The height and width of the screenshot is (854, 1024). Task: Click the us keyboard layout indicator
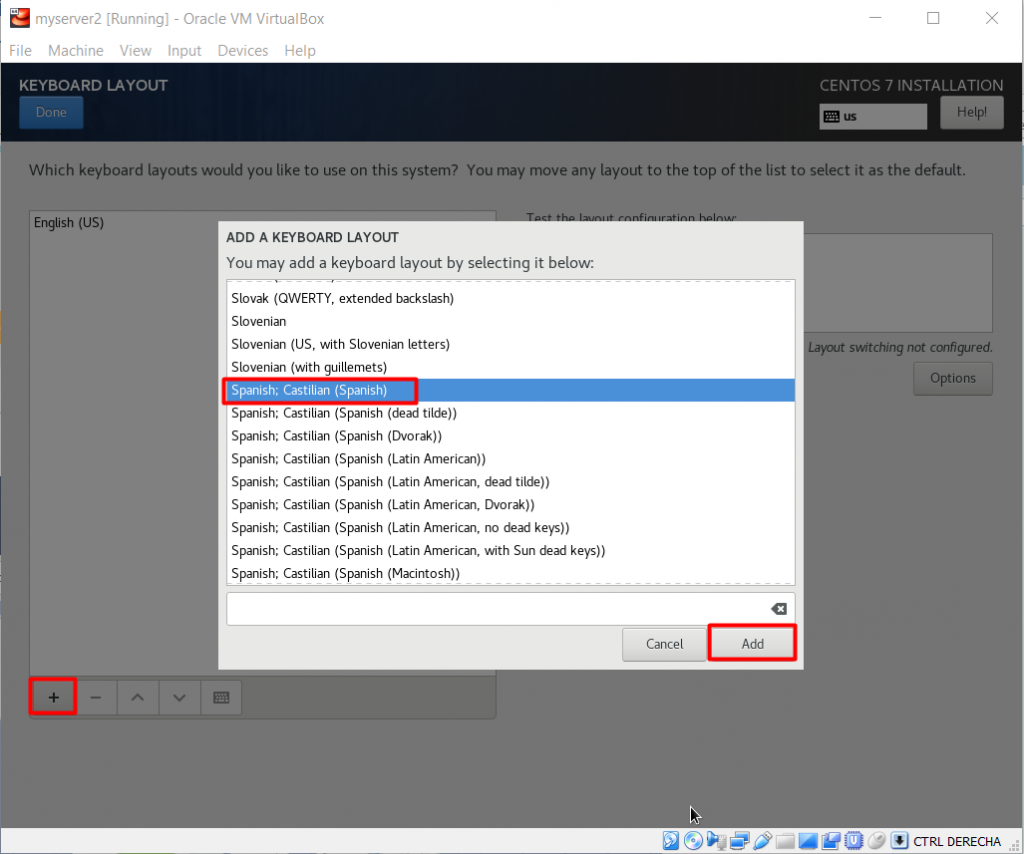pos(873,117)
